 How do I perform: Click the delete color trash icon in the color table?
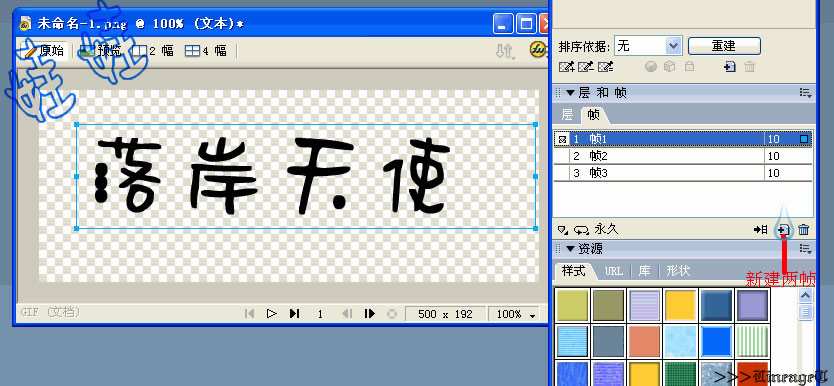749,67
